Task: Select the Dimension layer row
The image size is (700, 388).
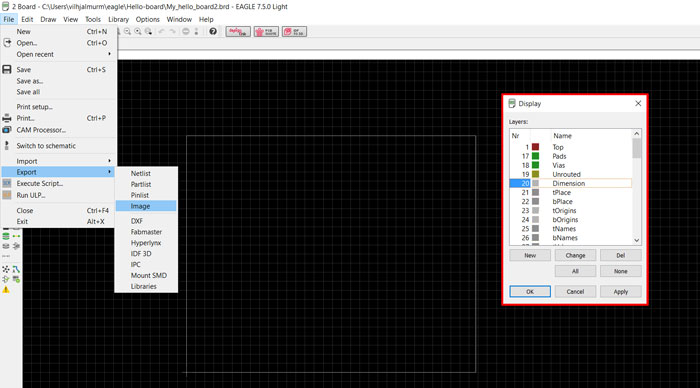Action: tap(571, 184)
